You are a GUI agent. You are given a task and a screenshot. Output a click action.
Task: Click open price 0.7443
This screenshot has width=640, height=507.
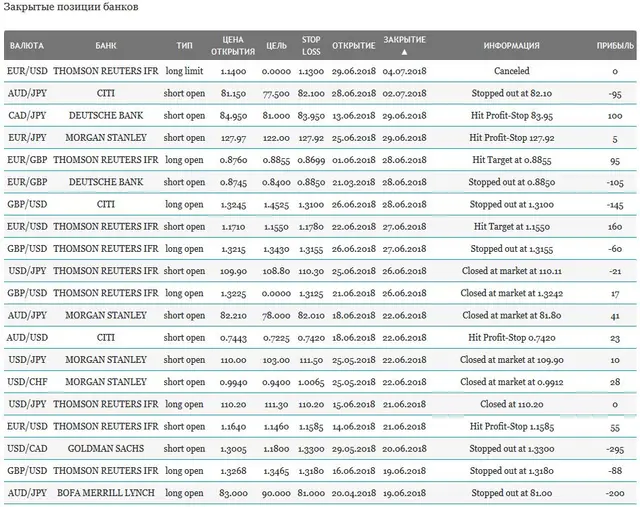click(x=233, y=338)
